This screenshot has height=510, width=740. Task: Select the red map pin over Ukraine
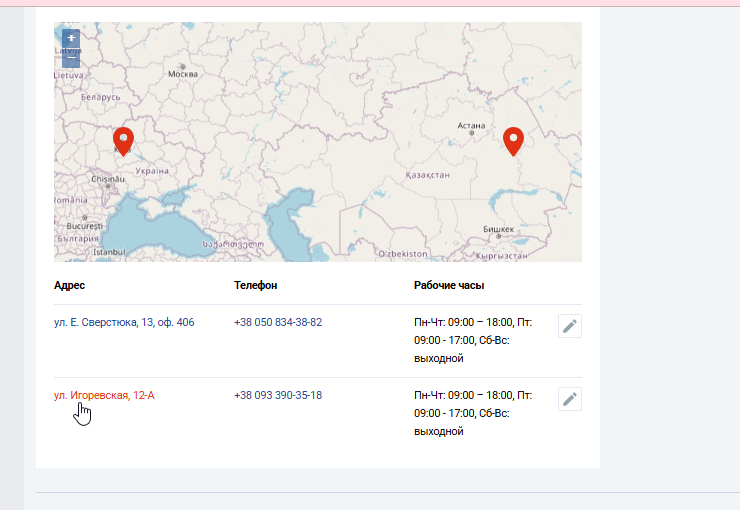(x=123, y=142)
